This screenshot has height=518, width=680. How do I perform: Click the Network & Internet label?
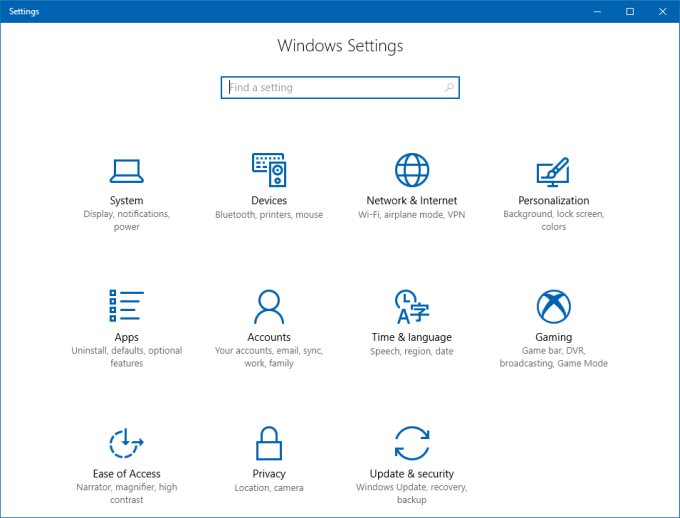click(x=412, y=200)
